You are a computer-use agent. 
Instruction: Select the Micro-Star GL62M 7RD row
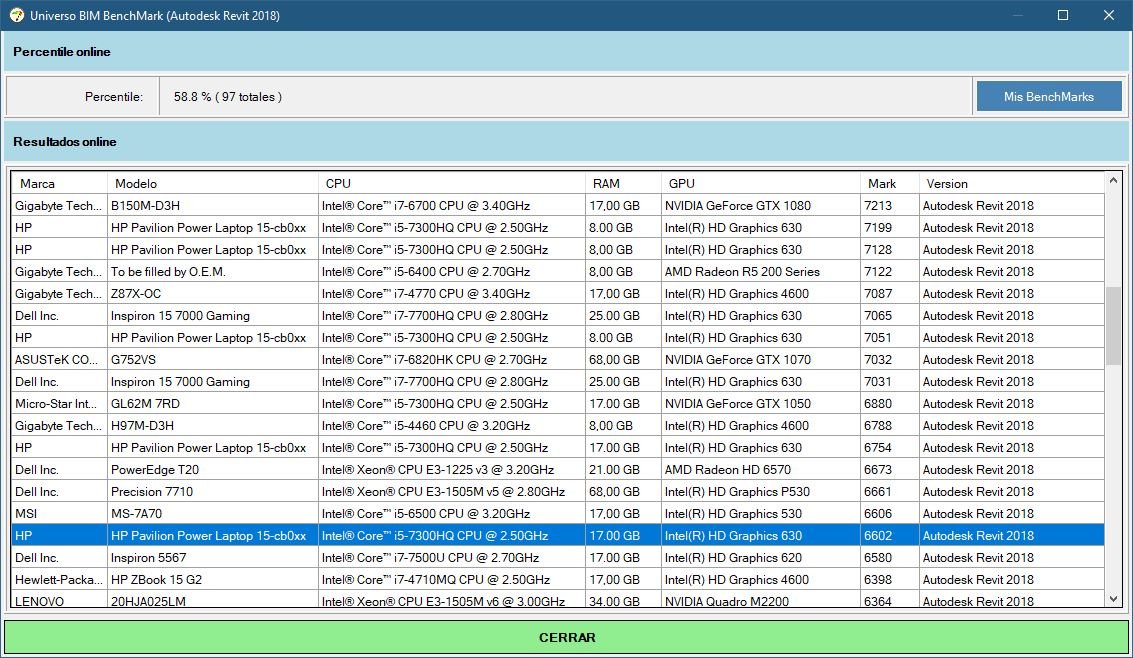pos(558,404)
